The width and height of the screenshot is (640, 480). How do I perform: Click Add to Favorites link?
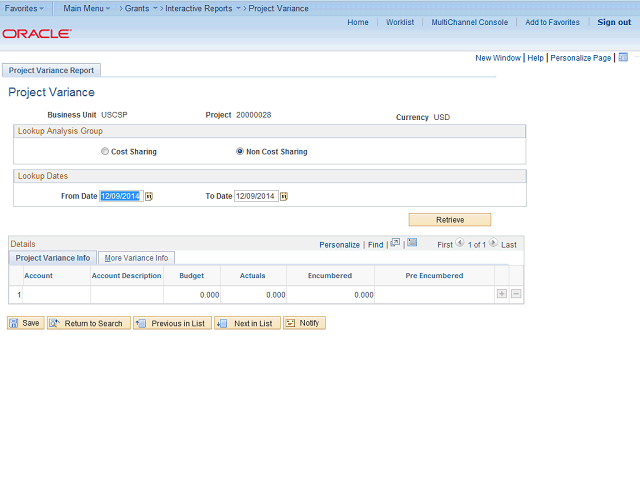[x=552, y=22]
